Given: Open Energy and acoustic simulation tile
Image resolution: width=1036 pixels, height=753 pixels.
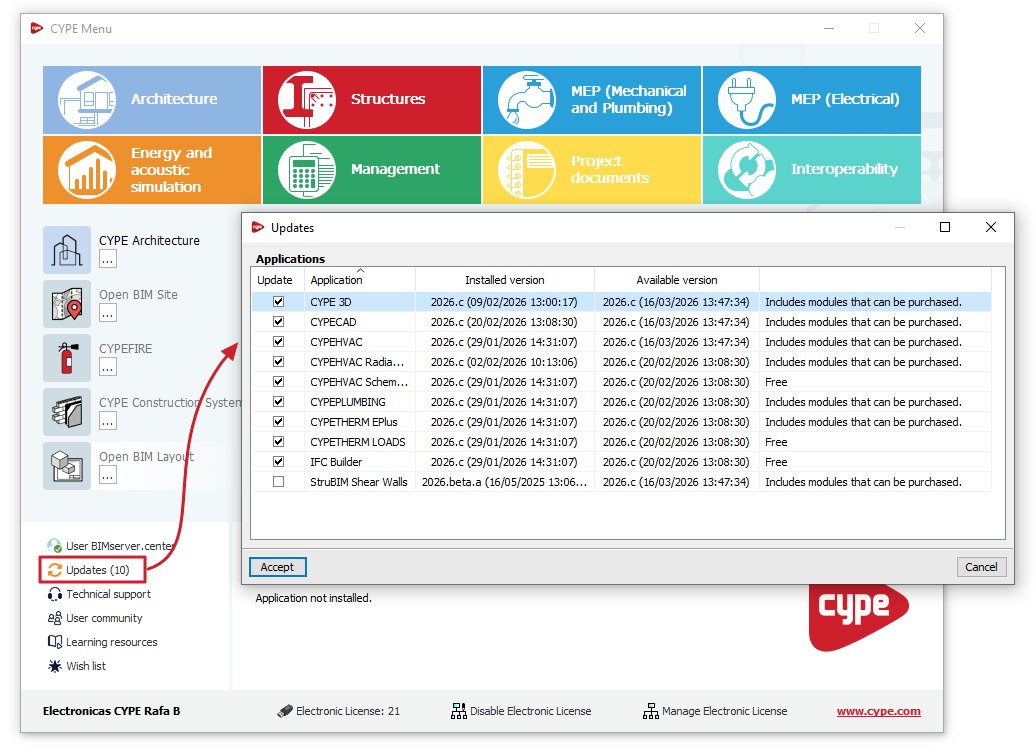Looking at the screenshot, I should (152, 170).
